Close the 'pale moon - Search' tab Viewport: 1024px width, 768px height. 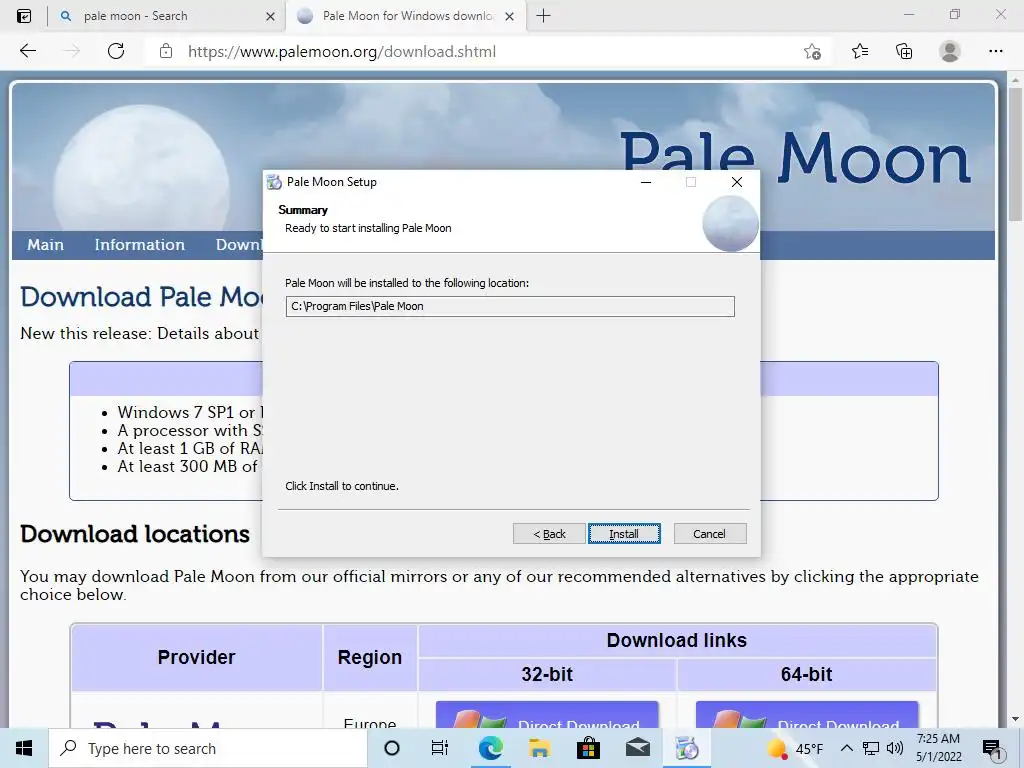pyautogui.click(x=270, y=16)
